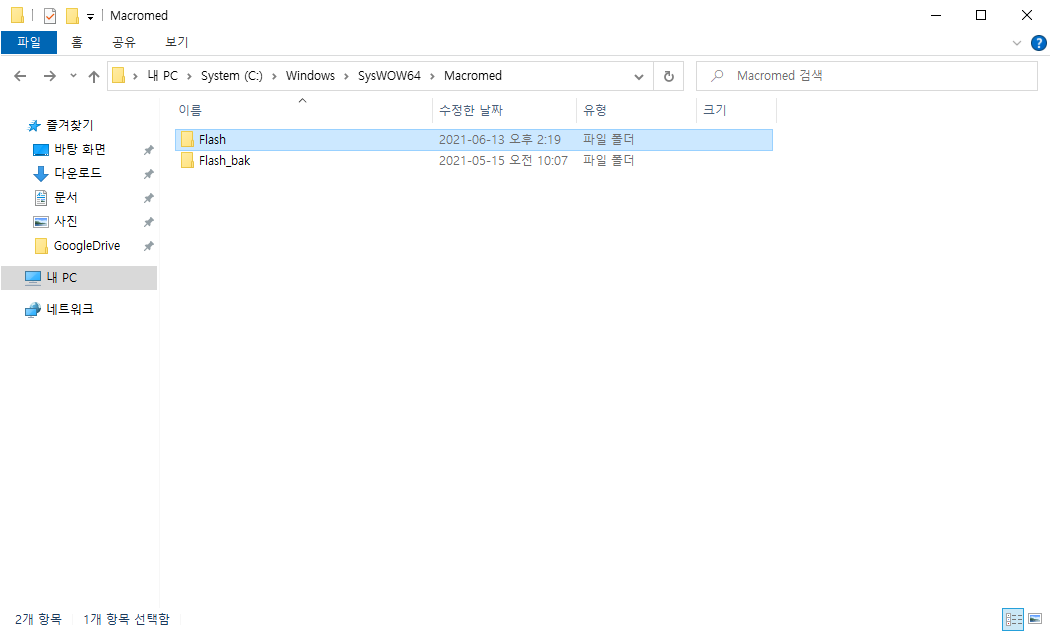Switch to the 홈 ribbon tab
Viewport: 1051px width, 635px height.
[77, 42]
